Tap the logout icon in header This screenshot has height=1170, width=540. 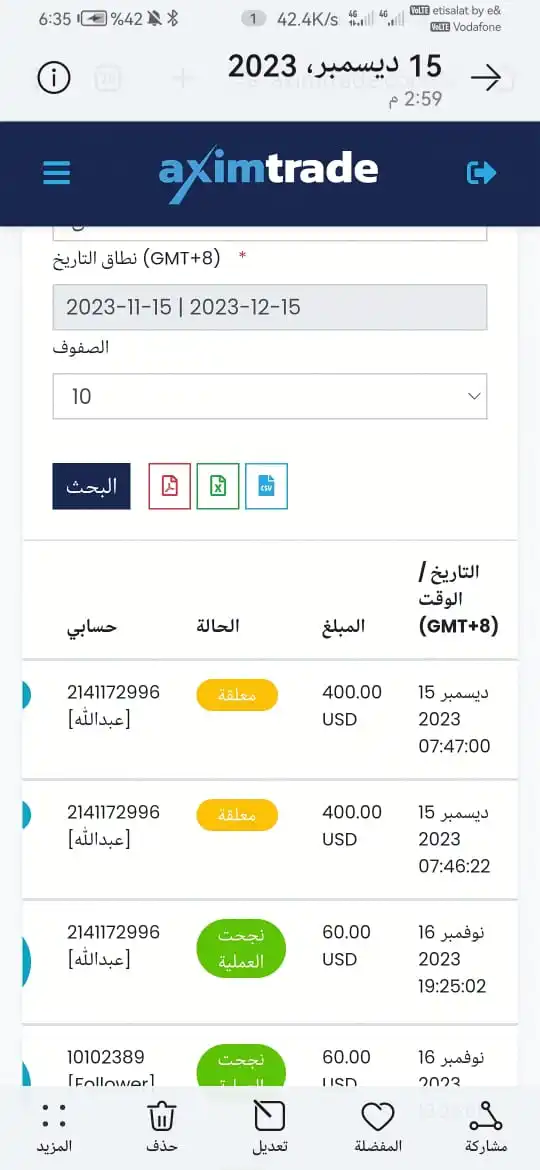click(x=481, y=173)
